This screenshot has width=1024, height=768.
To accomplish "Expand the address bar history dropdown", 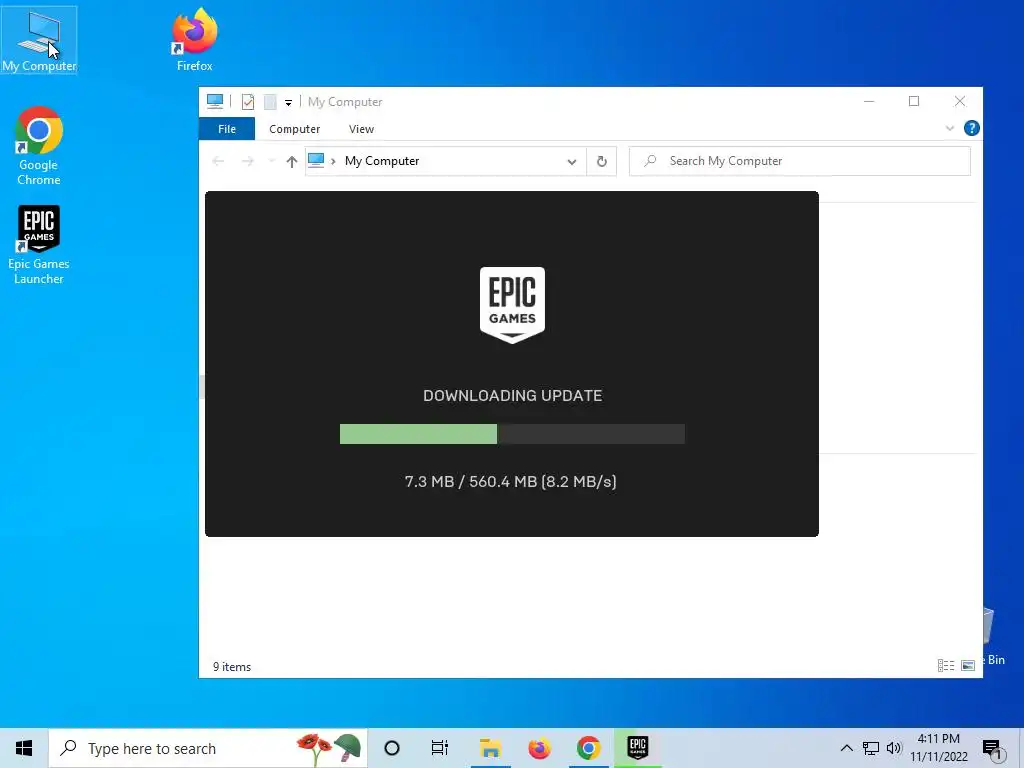I will 571,161.
